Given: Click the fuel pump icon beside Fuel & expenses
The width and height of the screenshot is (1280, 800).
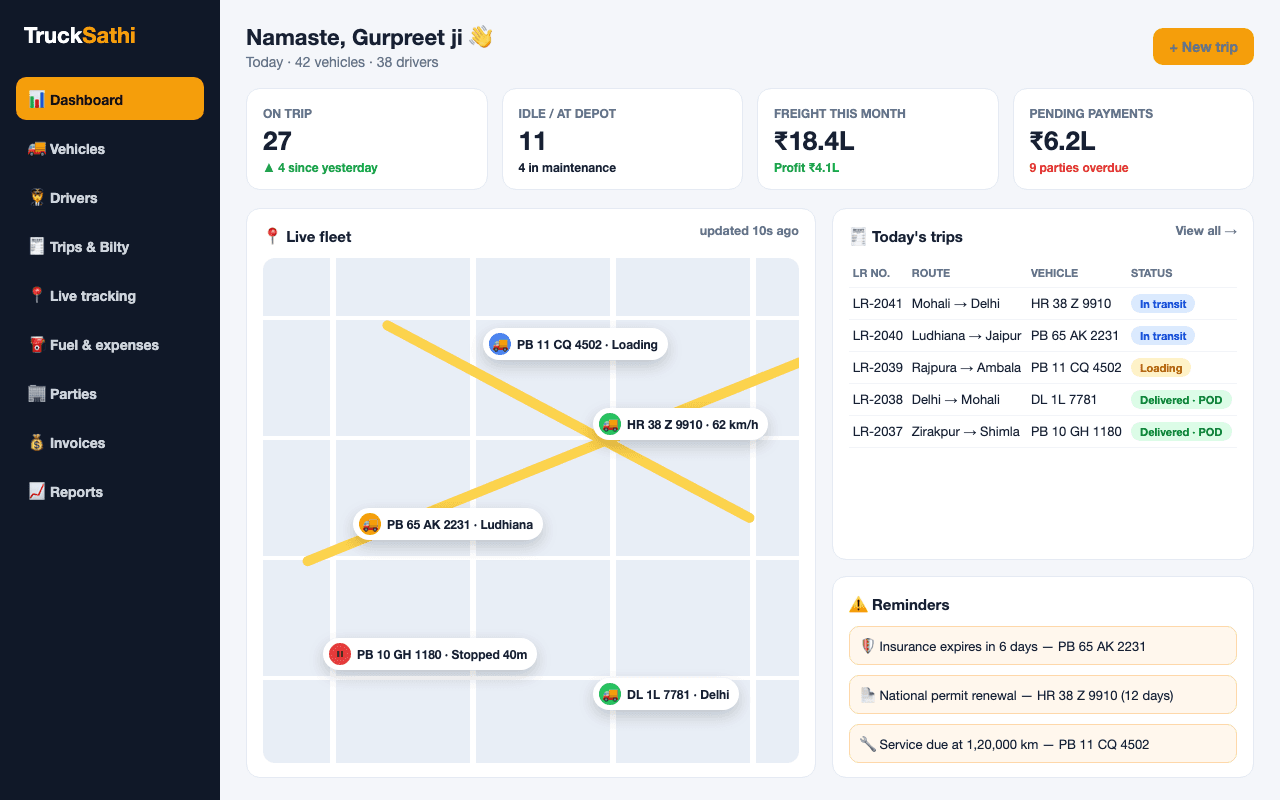Looking at the screenshot, I should pos(36,344).
